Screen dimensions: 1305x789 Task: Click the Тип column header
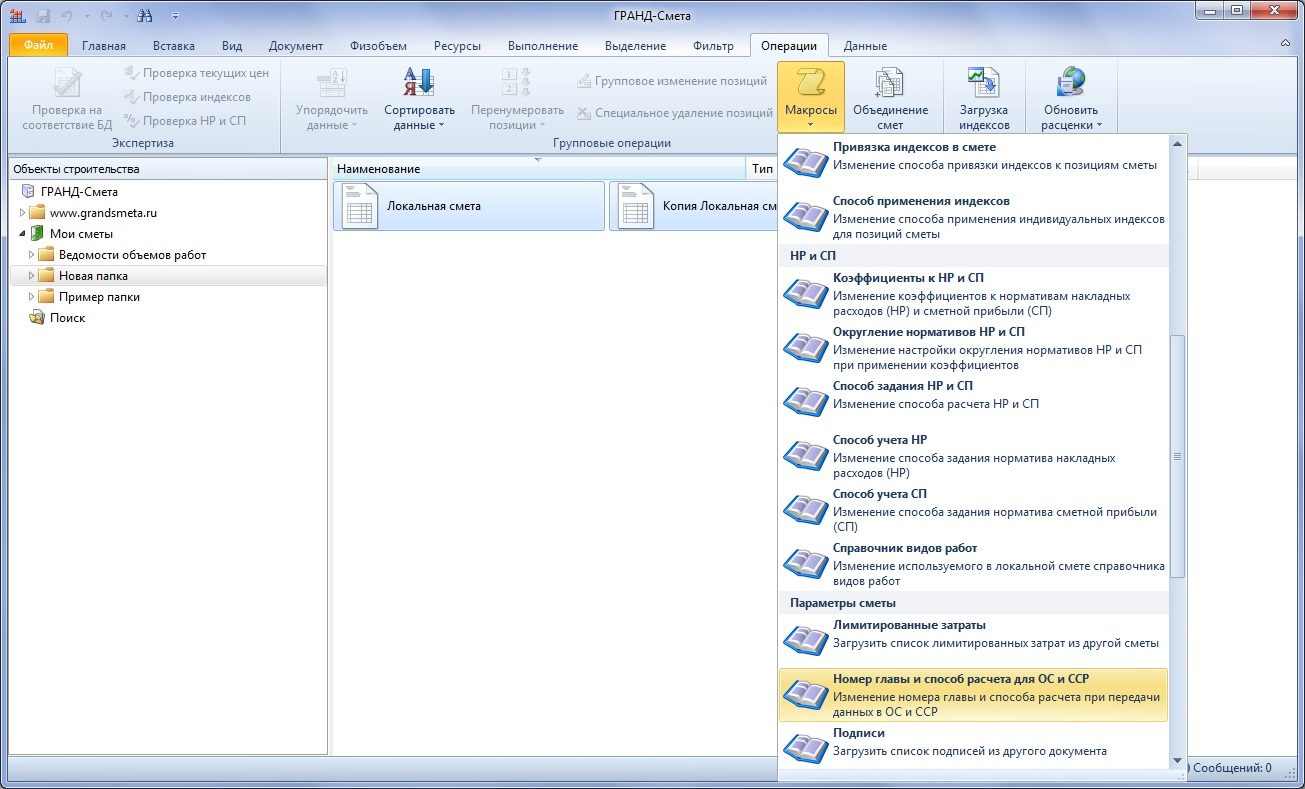click(x=762, y=169)
